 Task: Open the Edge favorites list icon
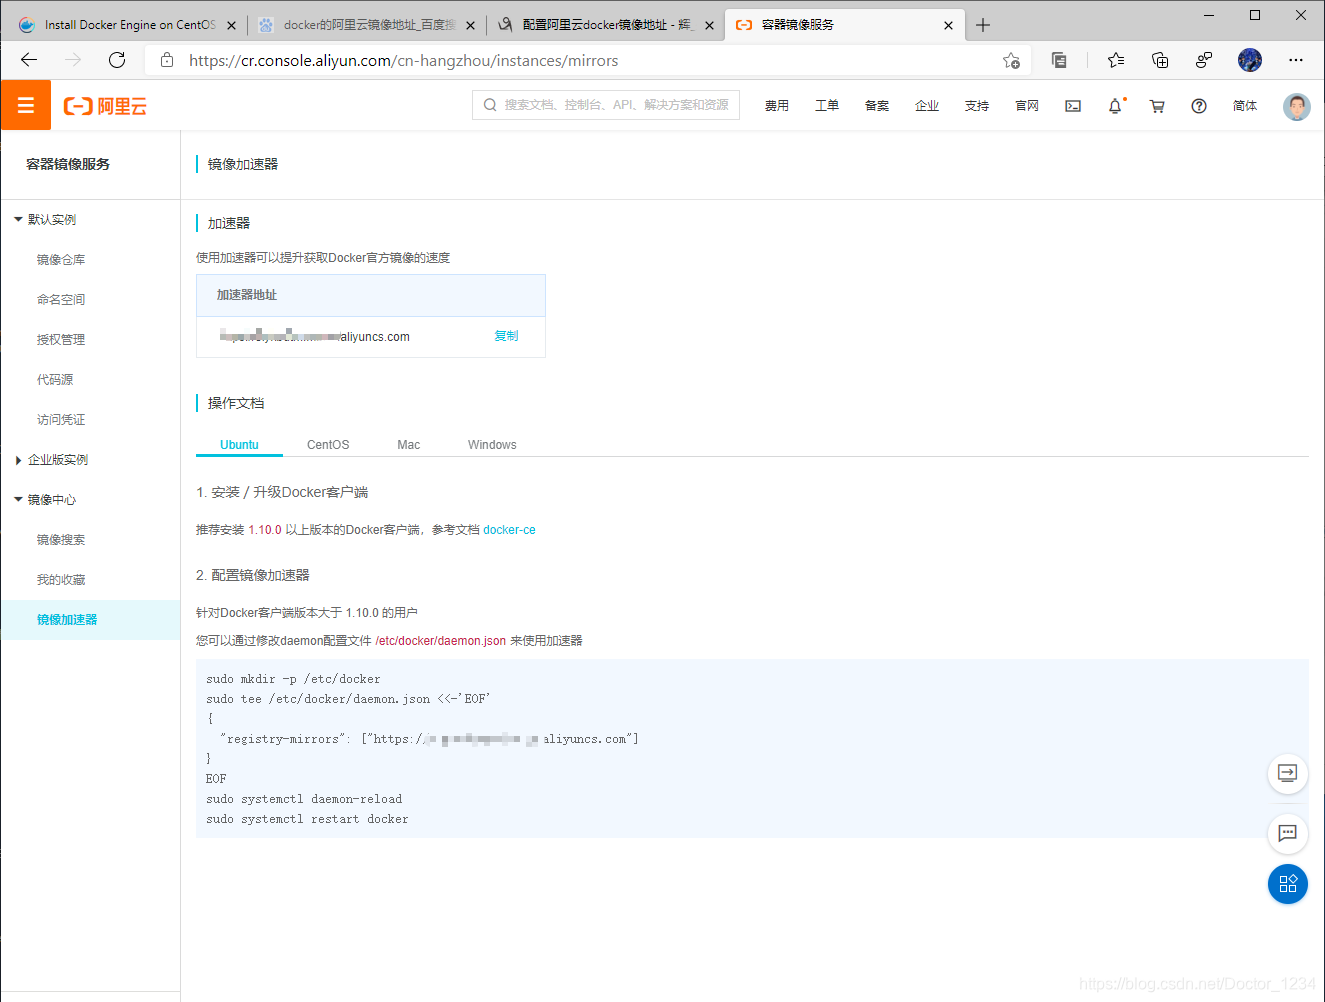pyautogui.click(x=1116, y=60)
